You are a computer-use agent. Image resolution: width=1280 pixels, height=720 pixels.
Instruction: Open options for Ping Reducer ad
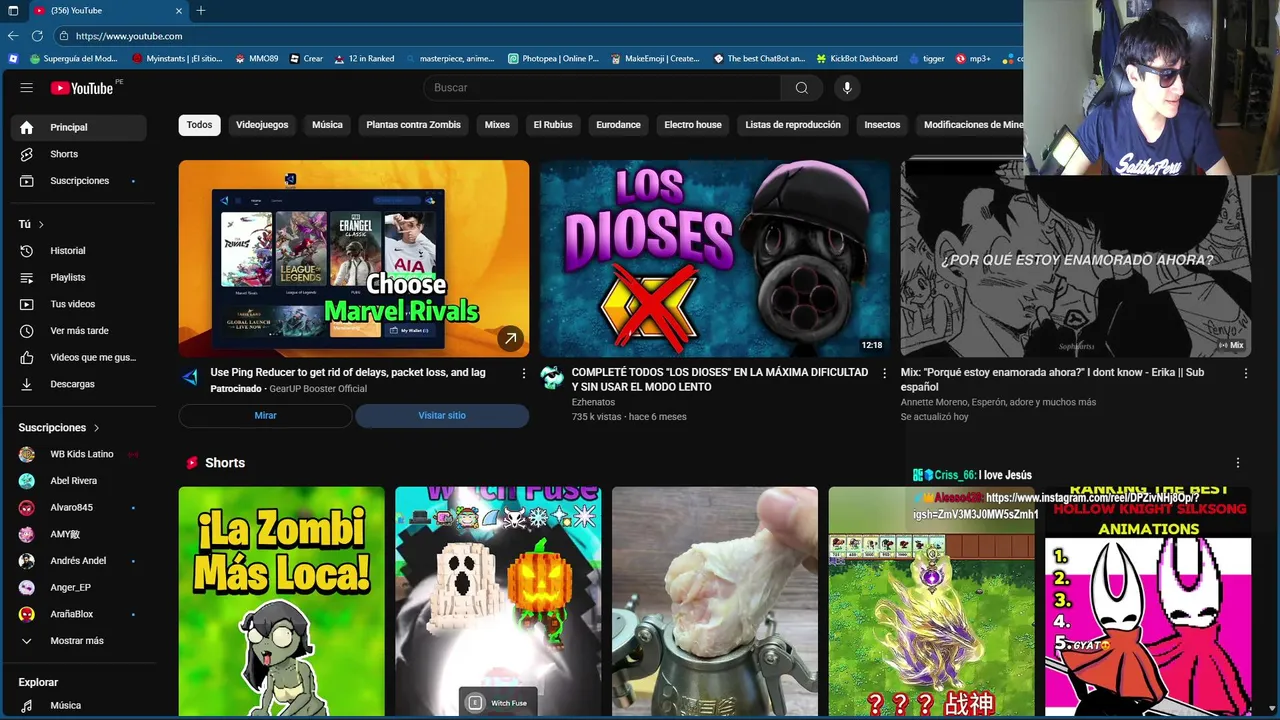[x=523, y=373]
